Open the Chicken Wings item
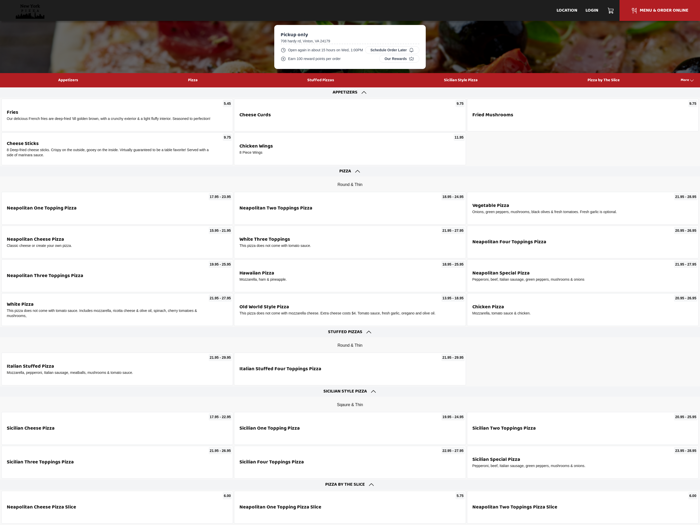The image size is (700, 525). coord(350,149)
